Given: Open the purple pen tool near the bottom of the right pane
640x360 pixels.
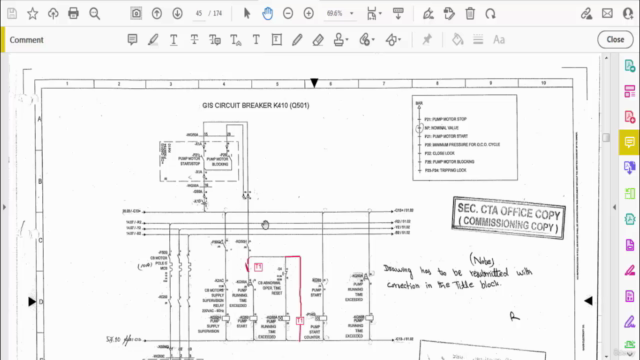Looking at the screenshot, I should pos(630,322).
